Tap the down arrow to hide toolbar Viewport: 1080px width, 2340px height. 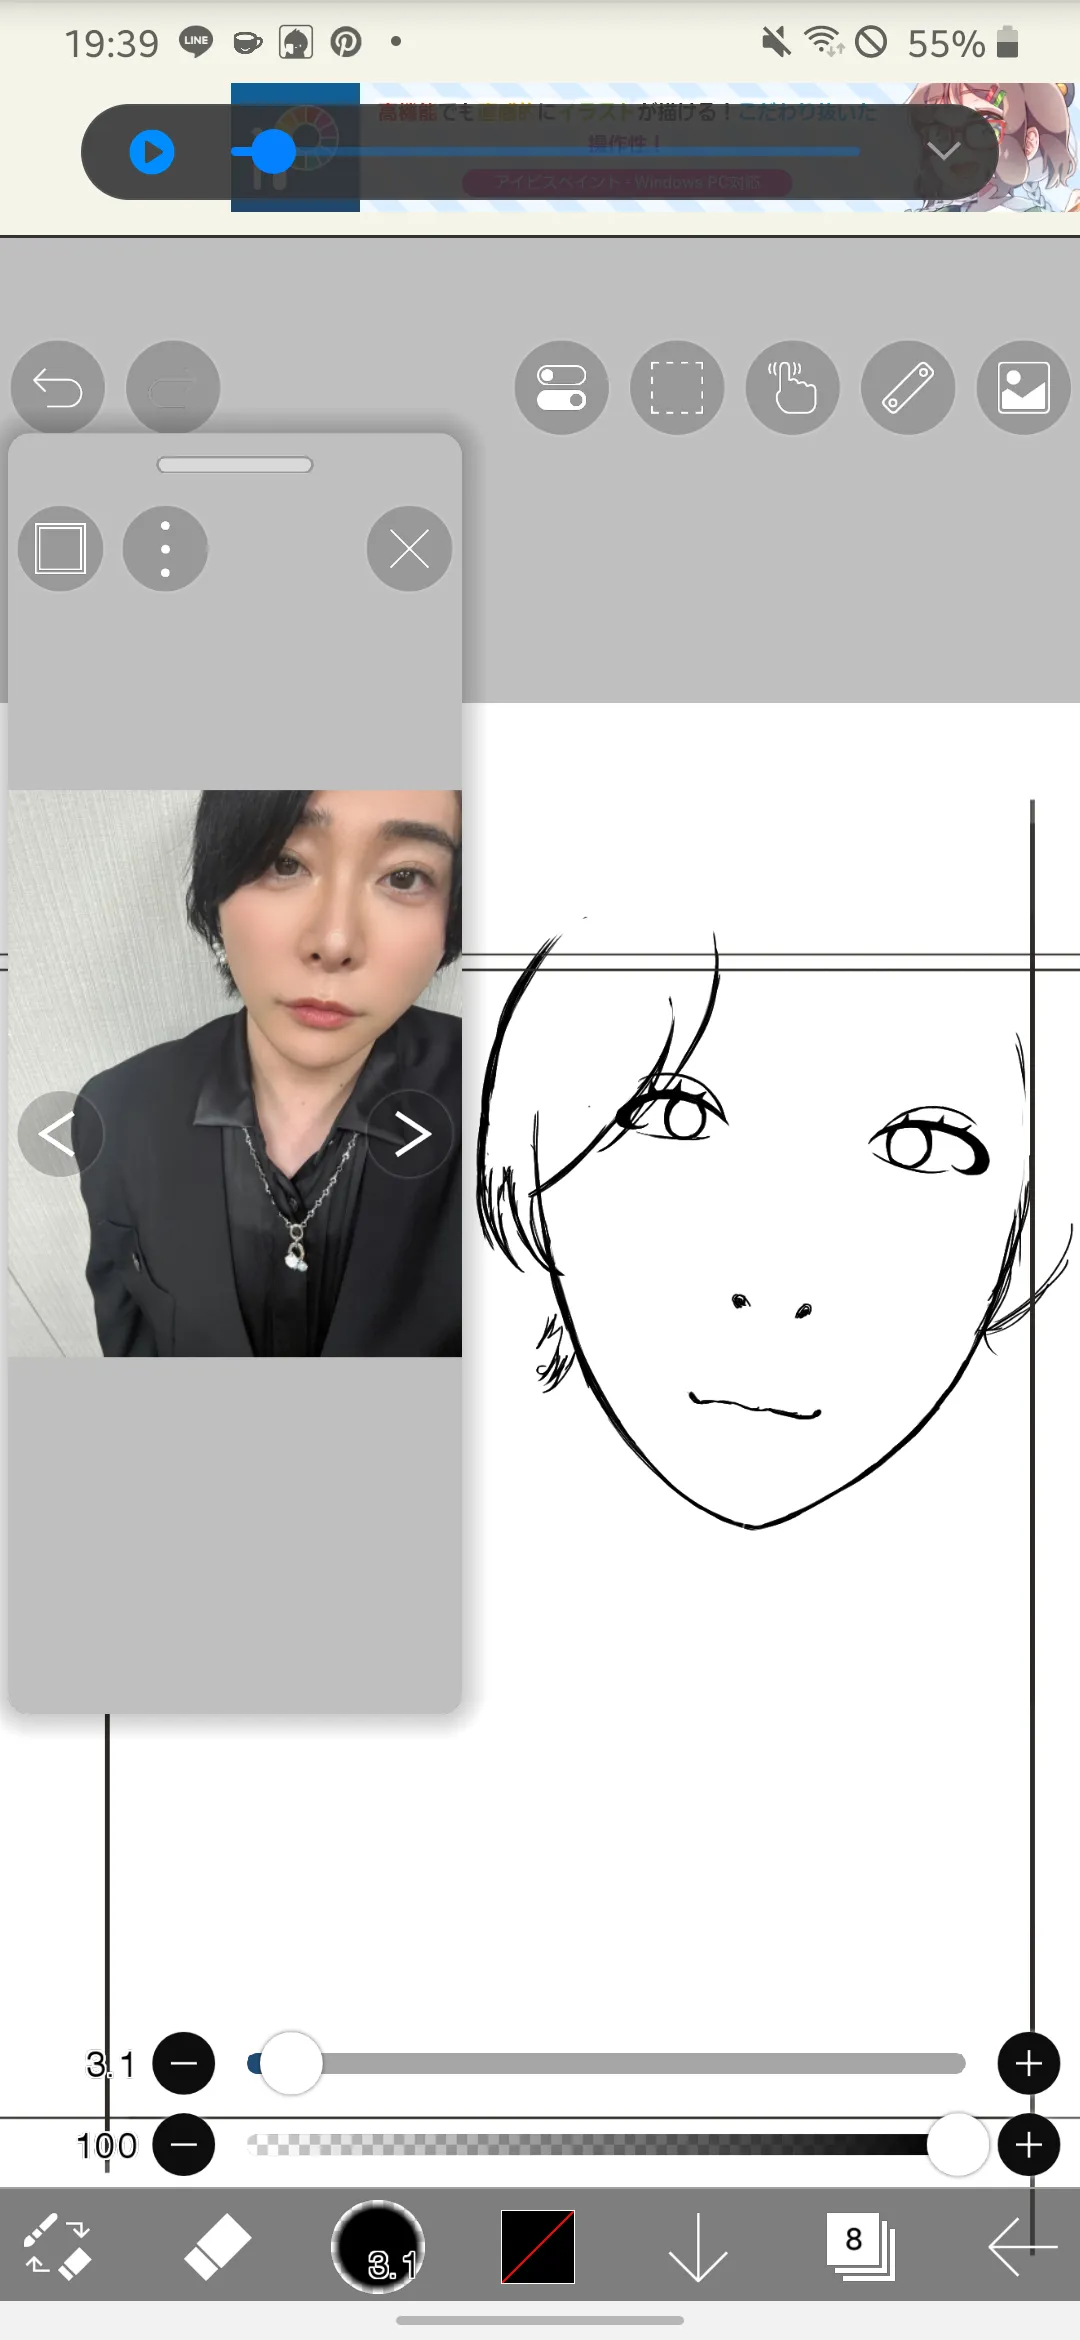(x=698, y=2246)
